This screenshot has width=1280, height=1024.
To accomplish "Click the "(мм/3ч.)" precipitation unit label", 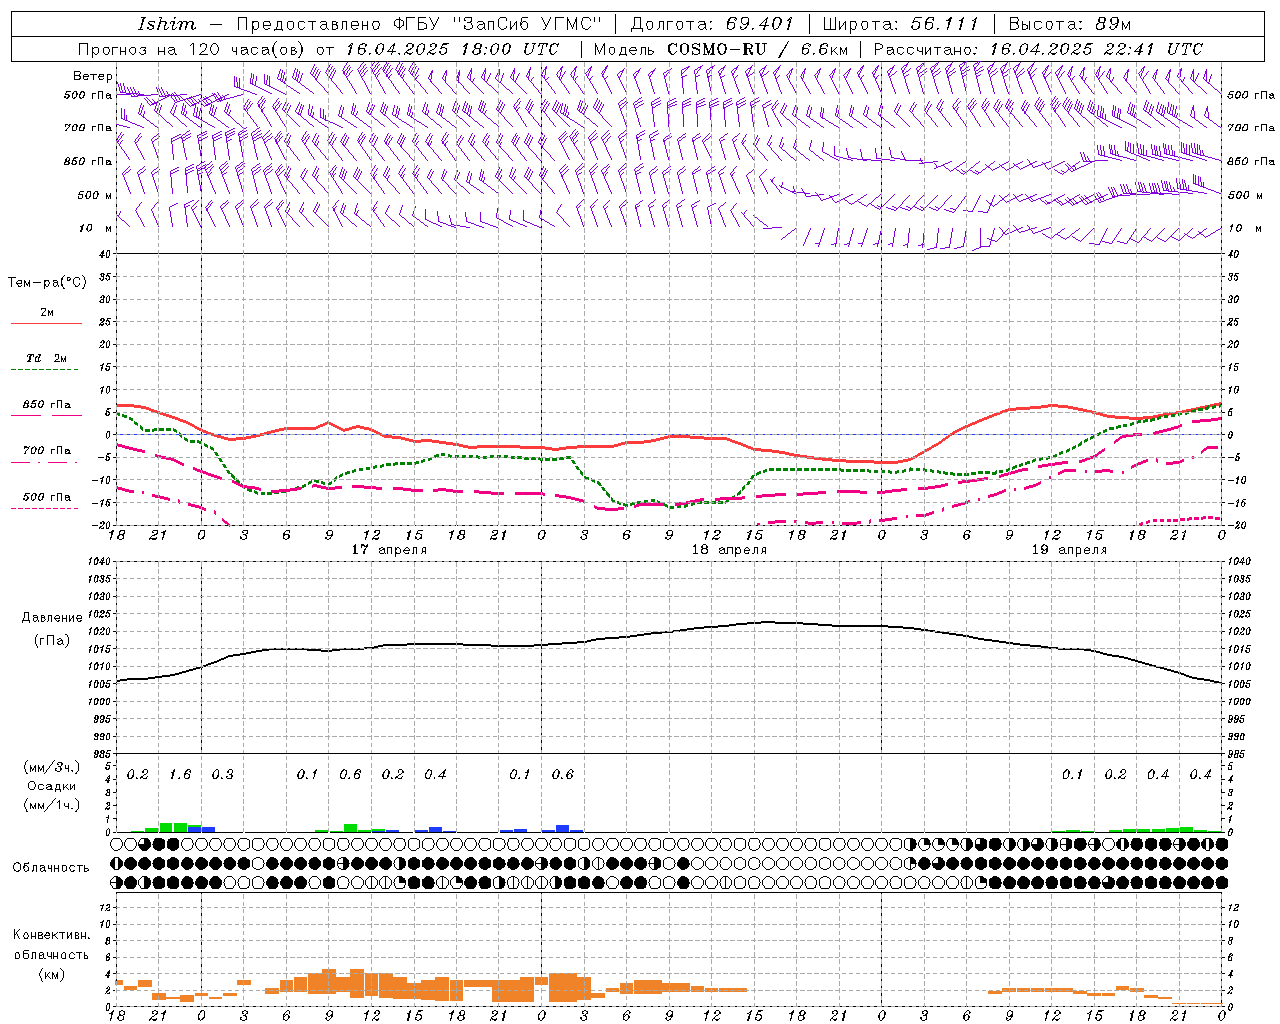I will [52, 767].
